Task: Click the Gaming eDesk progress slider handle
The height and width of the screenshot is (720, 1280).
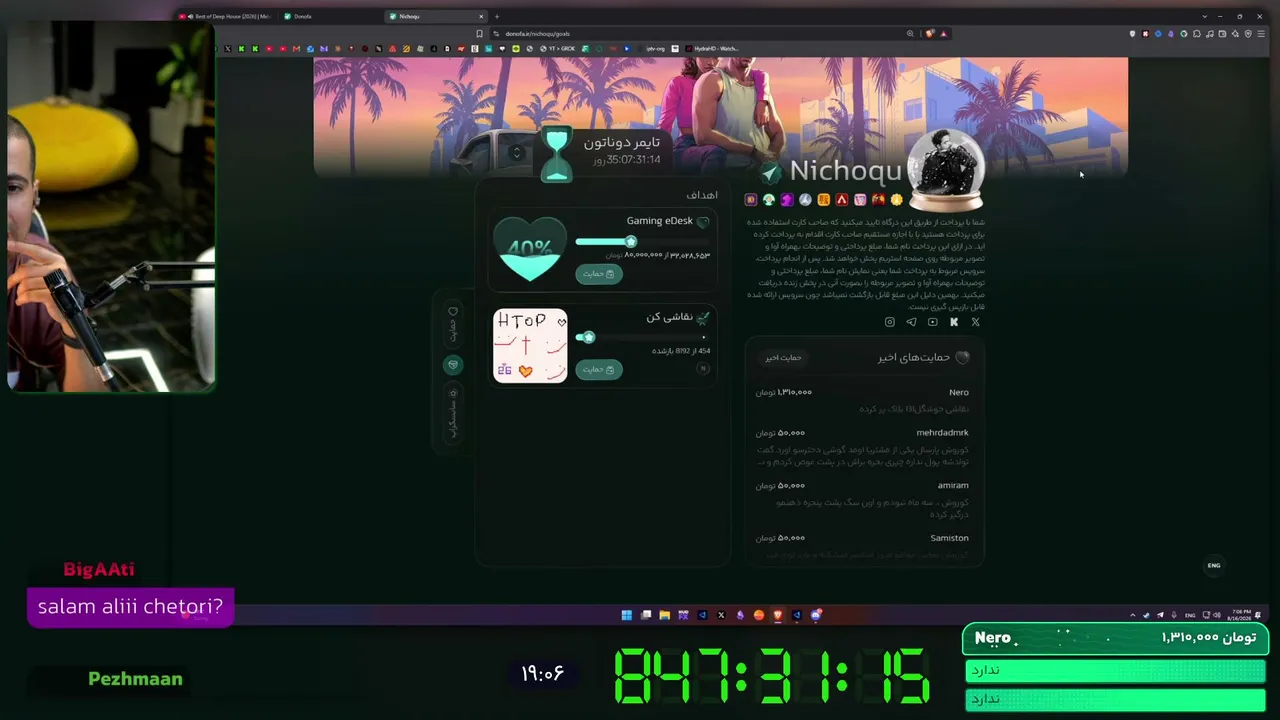Action: (x=631, y=242)
